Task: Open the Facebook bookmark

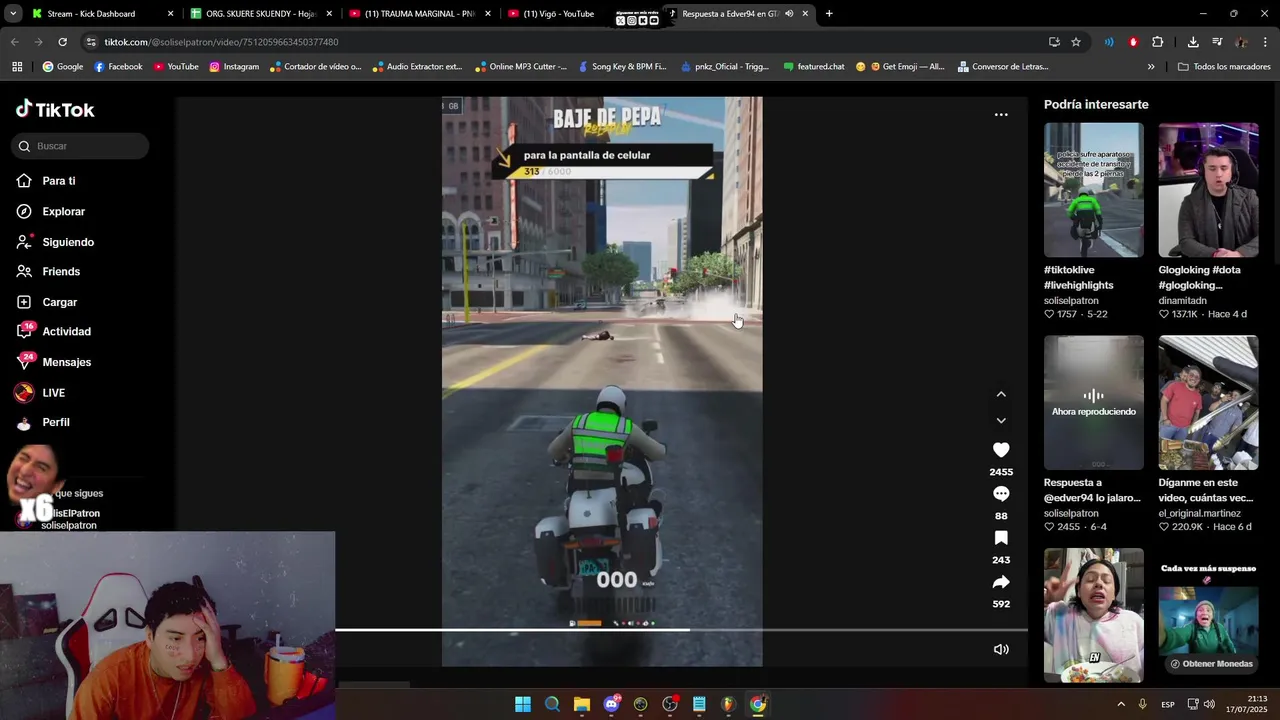Action: [x=118, y=67]
